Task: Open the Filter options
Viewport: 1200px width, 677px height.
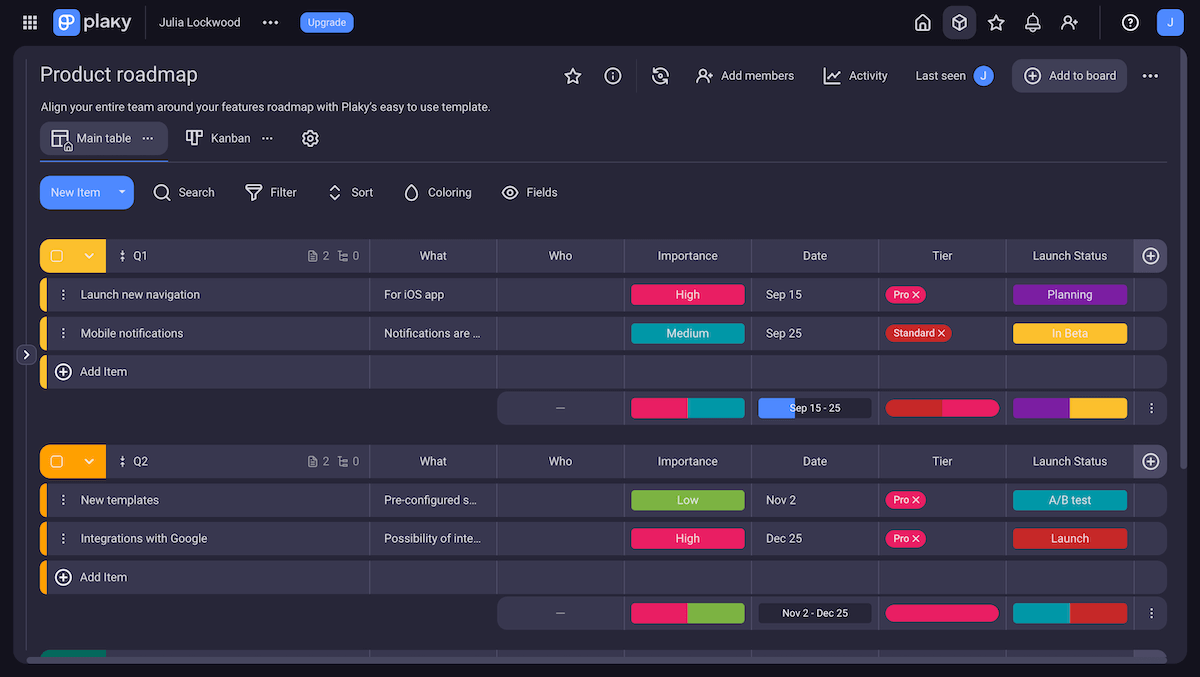Action: [270, 192]
